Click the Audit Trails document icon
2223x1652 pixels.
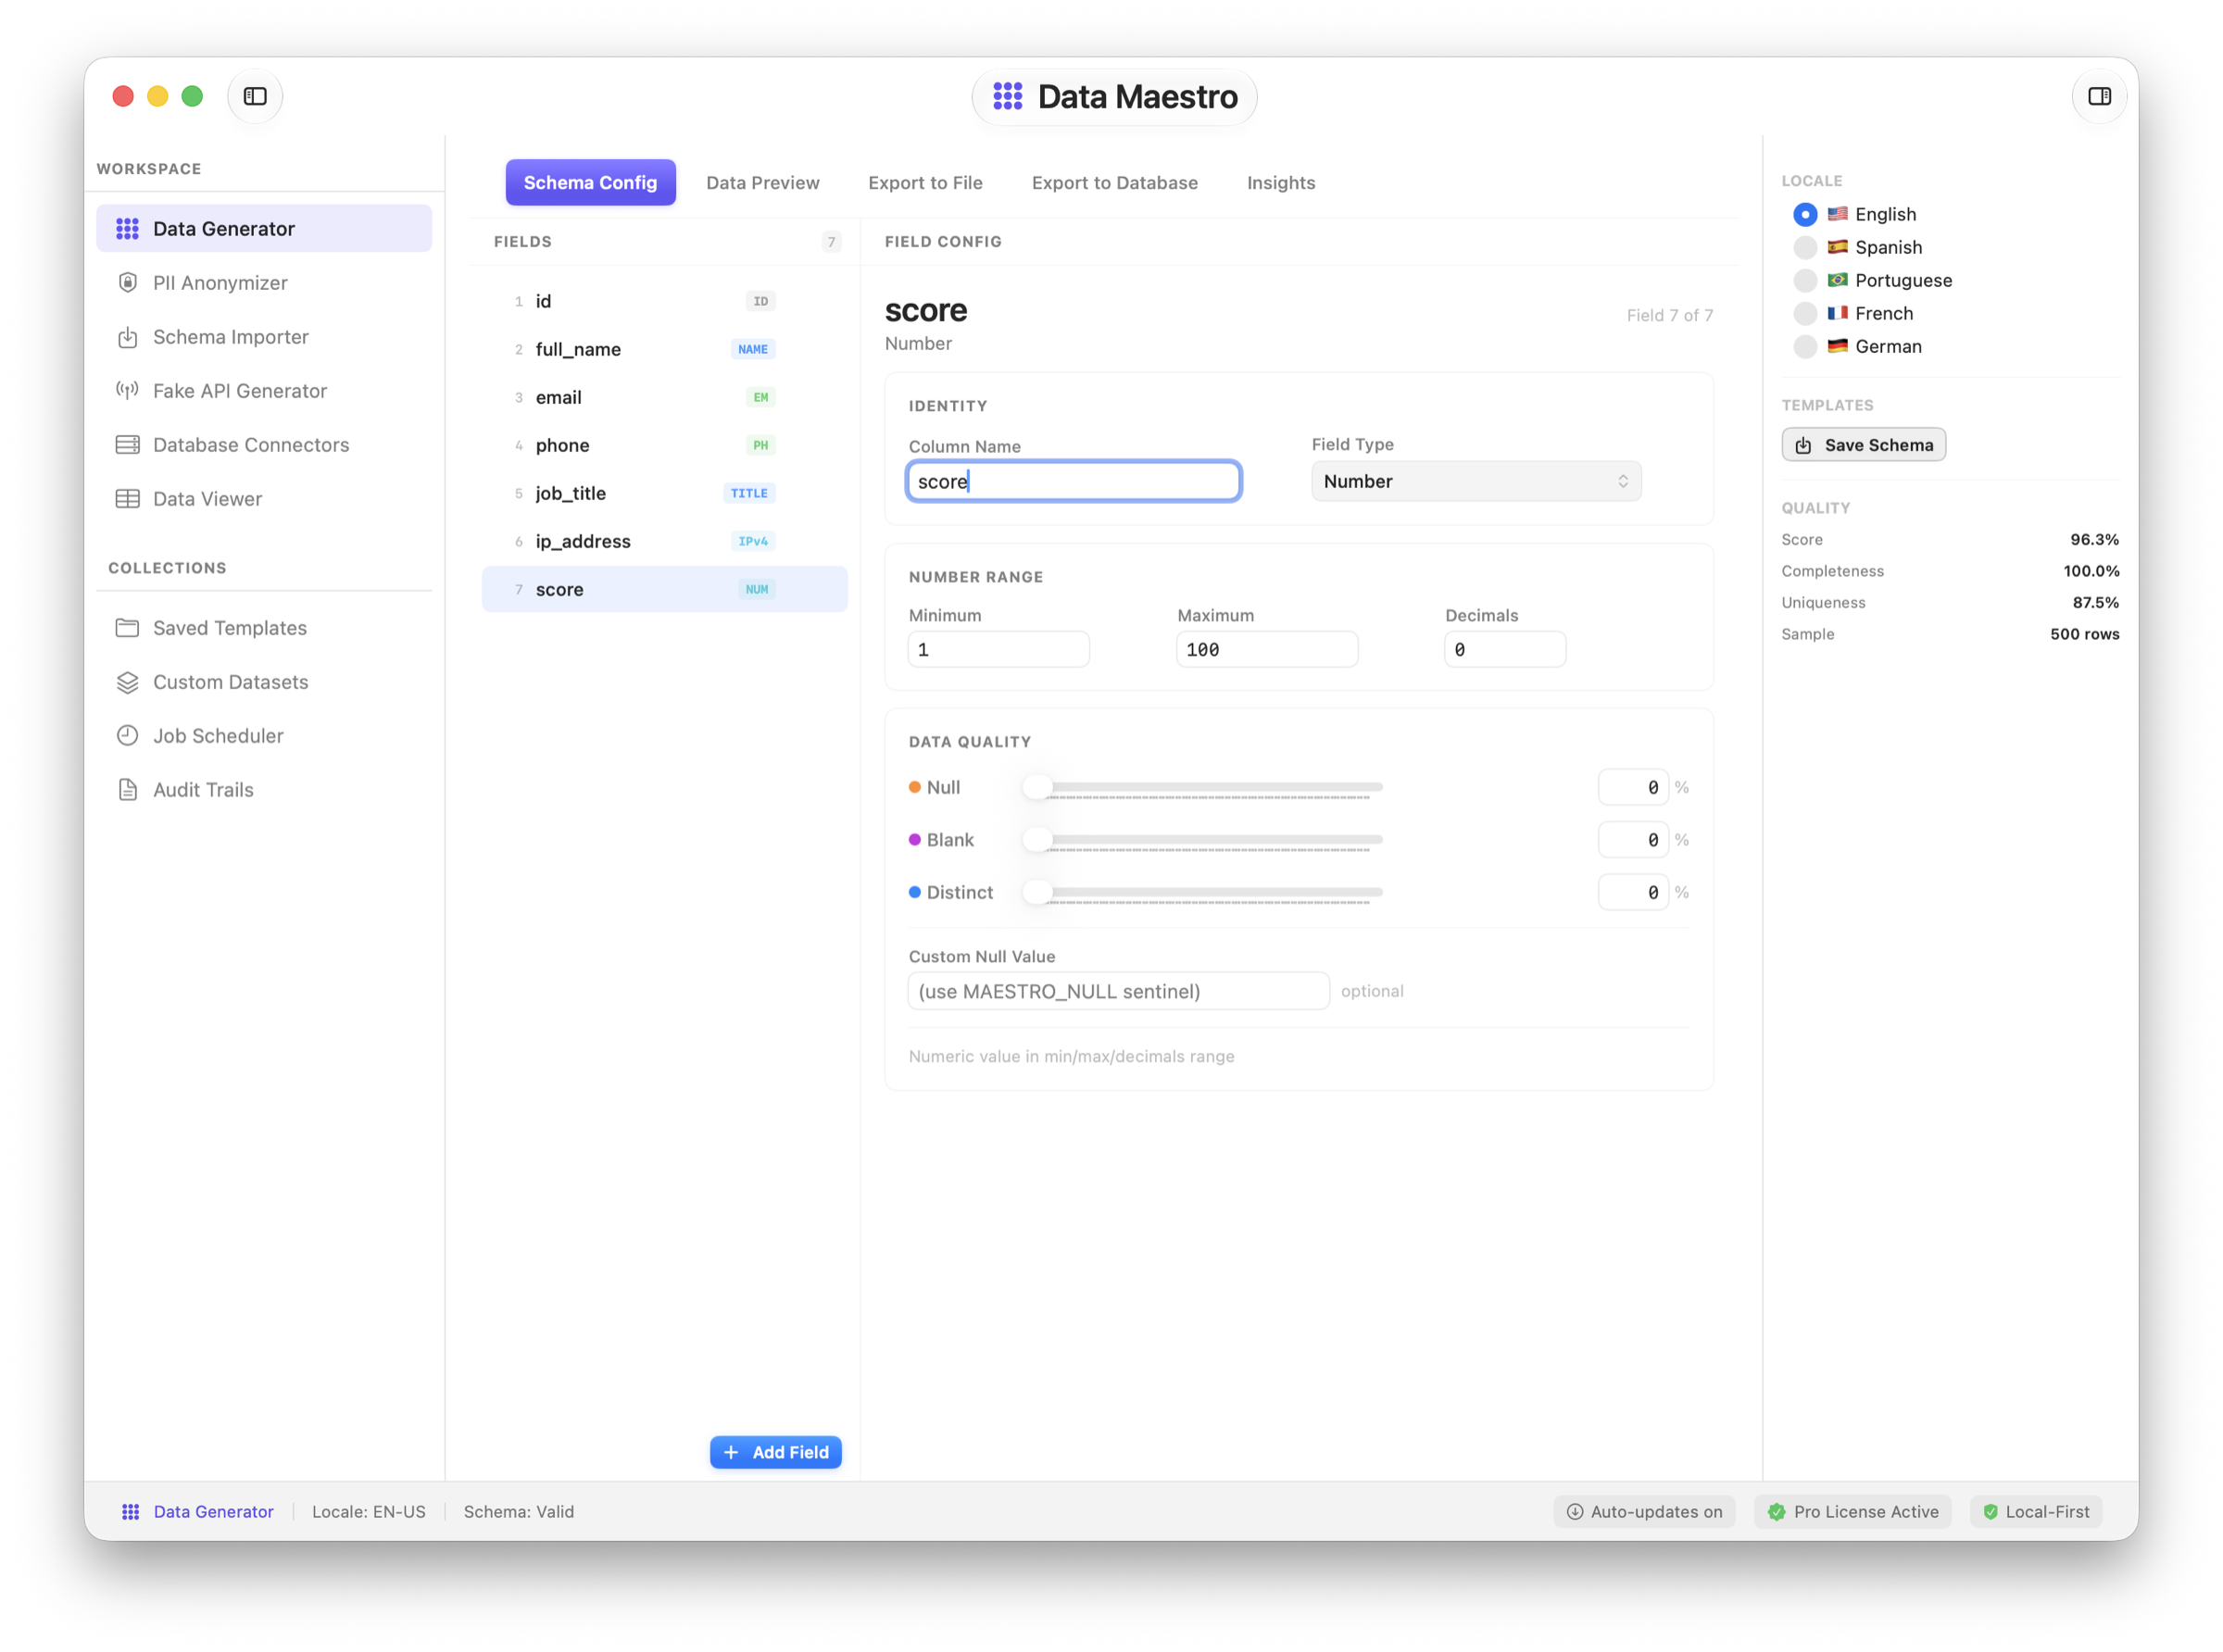pyautogui.click(x=127, y=790)
